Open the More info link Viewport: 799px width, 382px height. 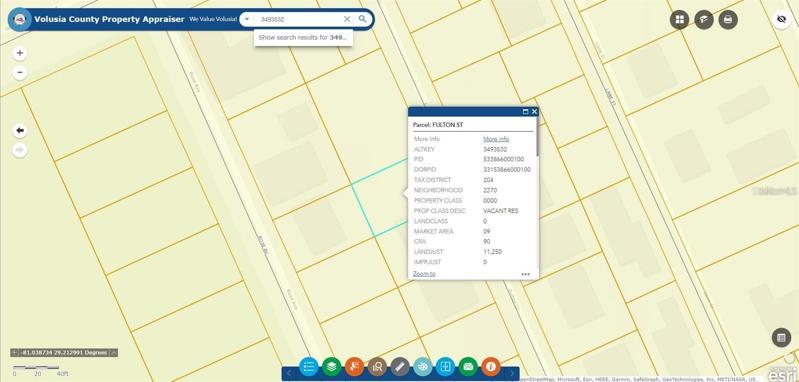[496, 139]
